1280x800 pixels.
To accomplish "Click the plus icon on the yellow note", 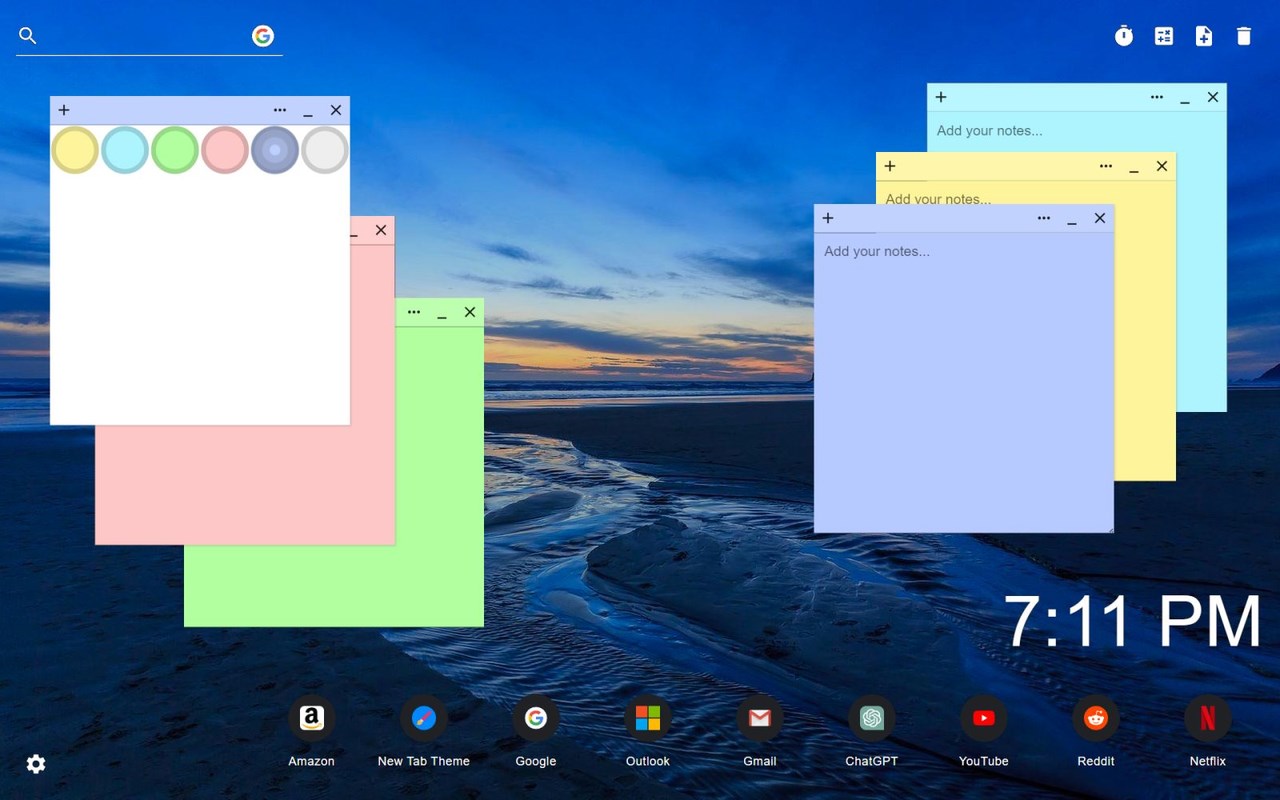I will [890, 166].
